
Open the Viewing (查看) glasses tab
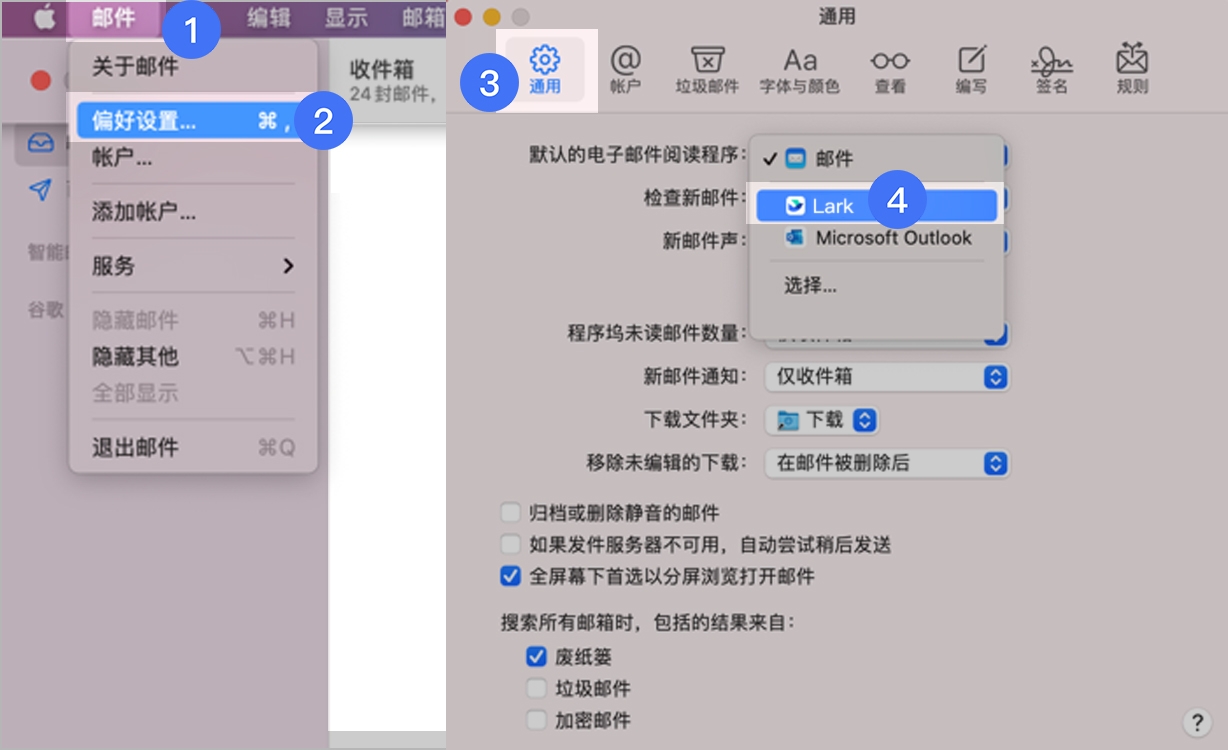coord(890,69)
